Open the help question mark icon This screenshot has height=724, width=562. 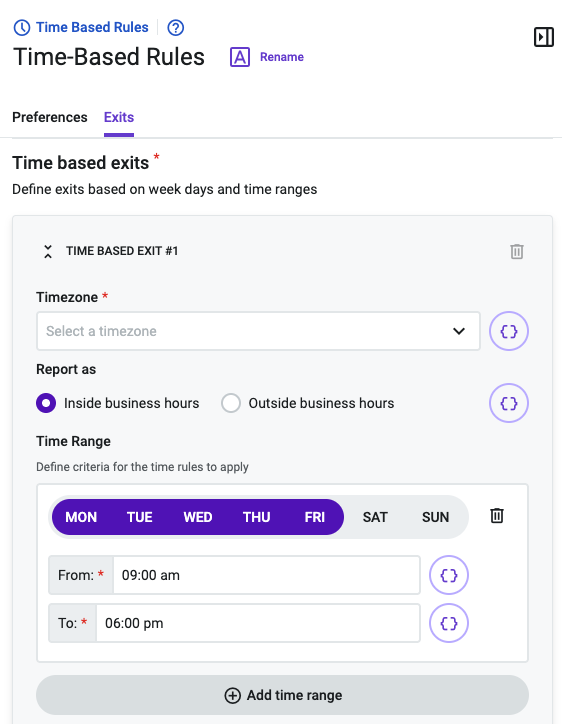175,28
